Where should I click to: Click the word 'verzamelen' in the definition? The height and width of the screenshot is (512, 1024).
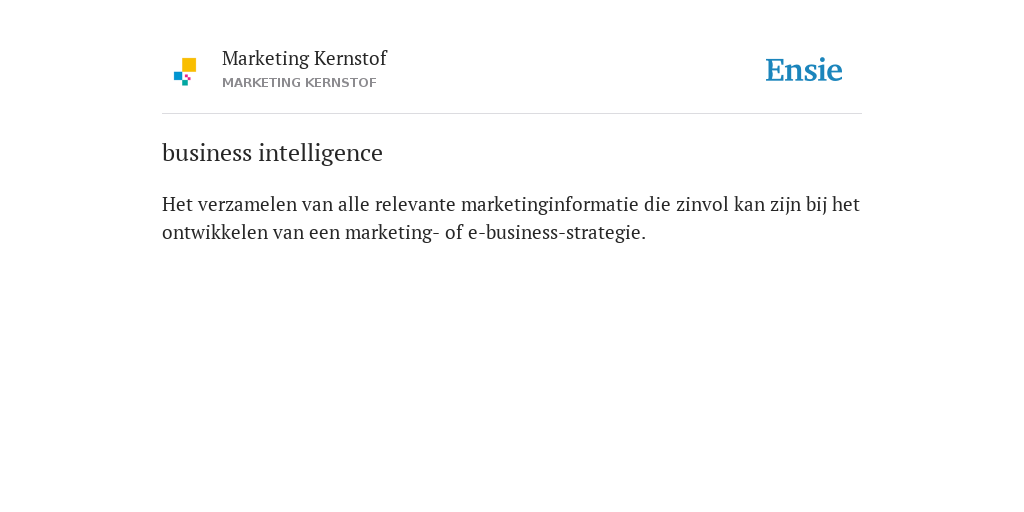point(248,204)
